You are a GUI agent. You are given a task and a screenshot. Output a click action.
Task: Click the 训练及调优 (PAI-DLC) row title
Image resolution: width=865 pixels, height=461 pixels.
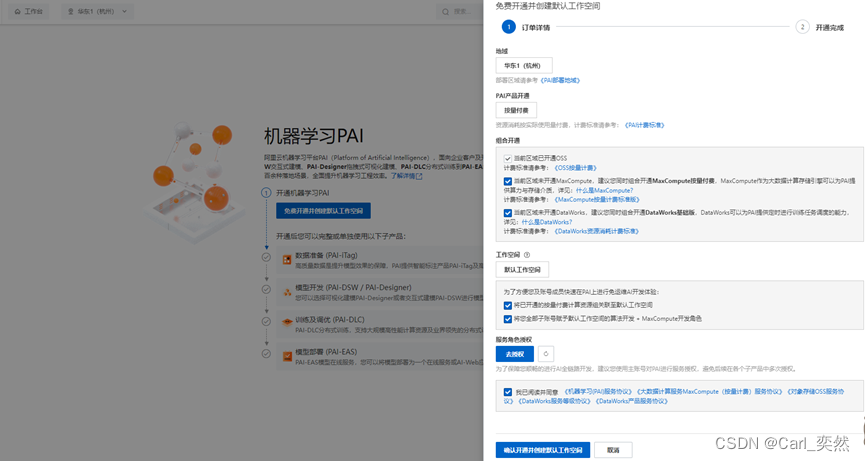click(x=330, y=319)
